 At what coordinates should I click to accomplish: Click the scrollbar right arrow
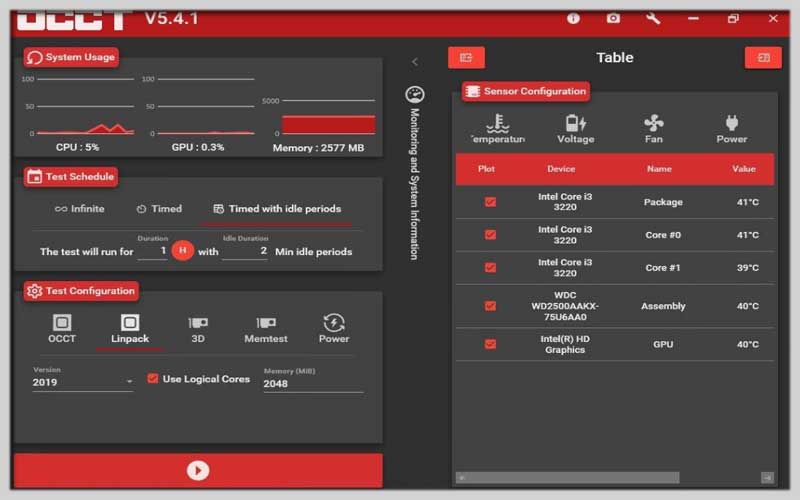click(767, 478)
